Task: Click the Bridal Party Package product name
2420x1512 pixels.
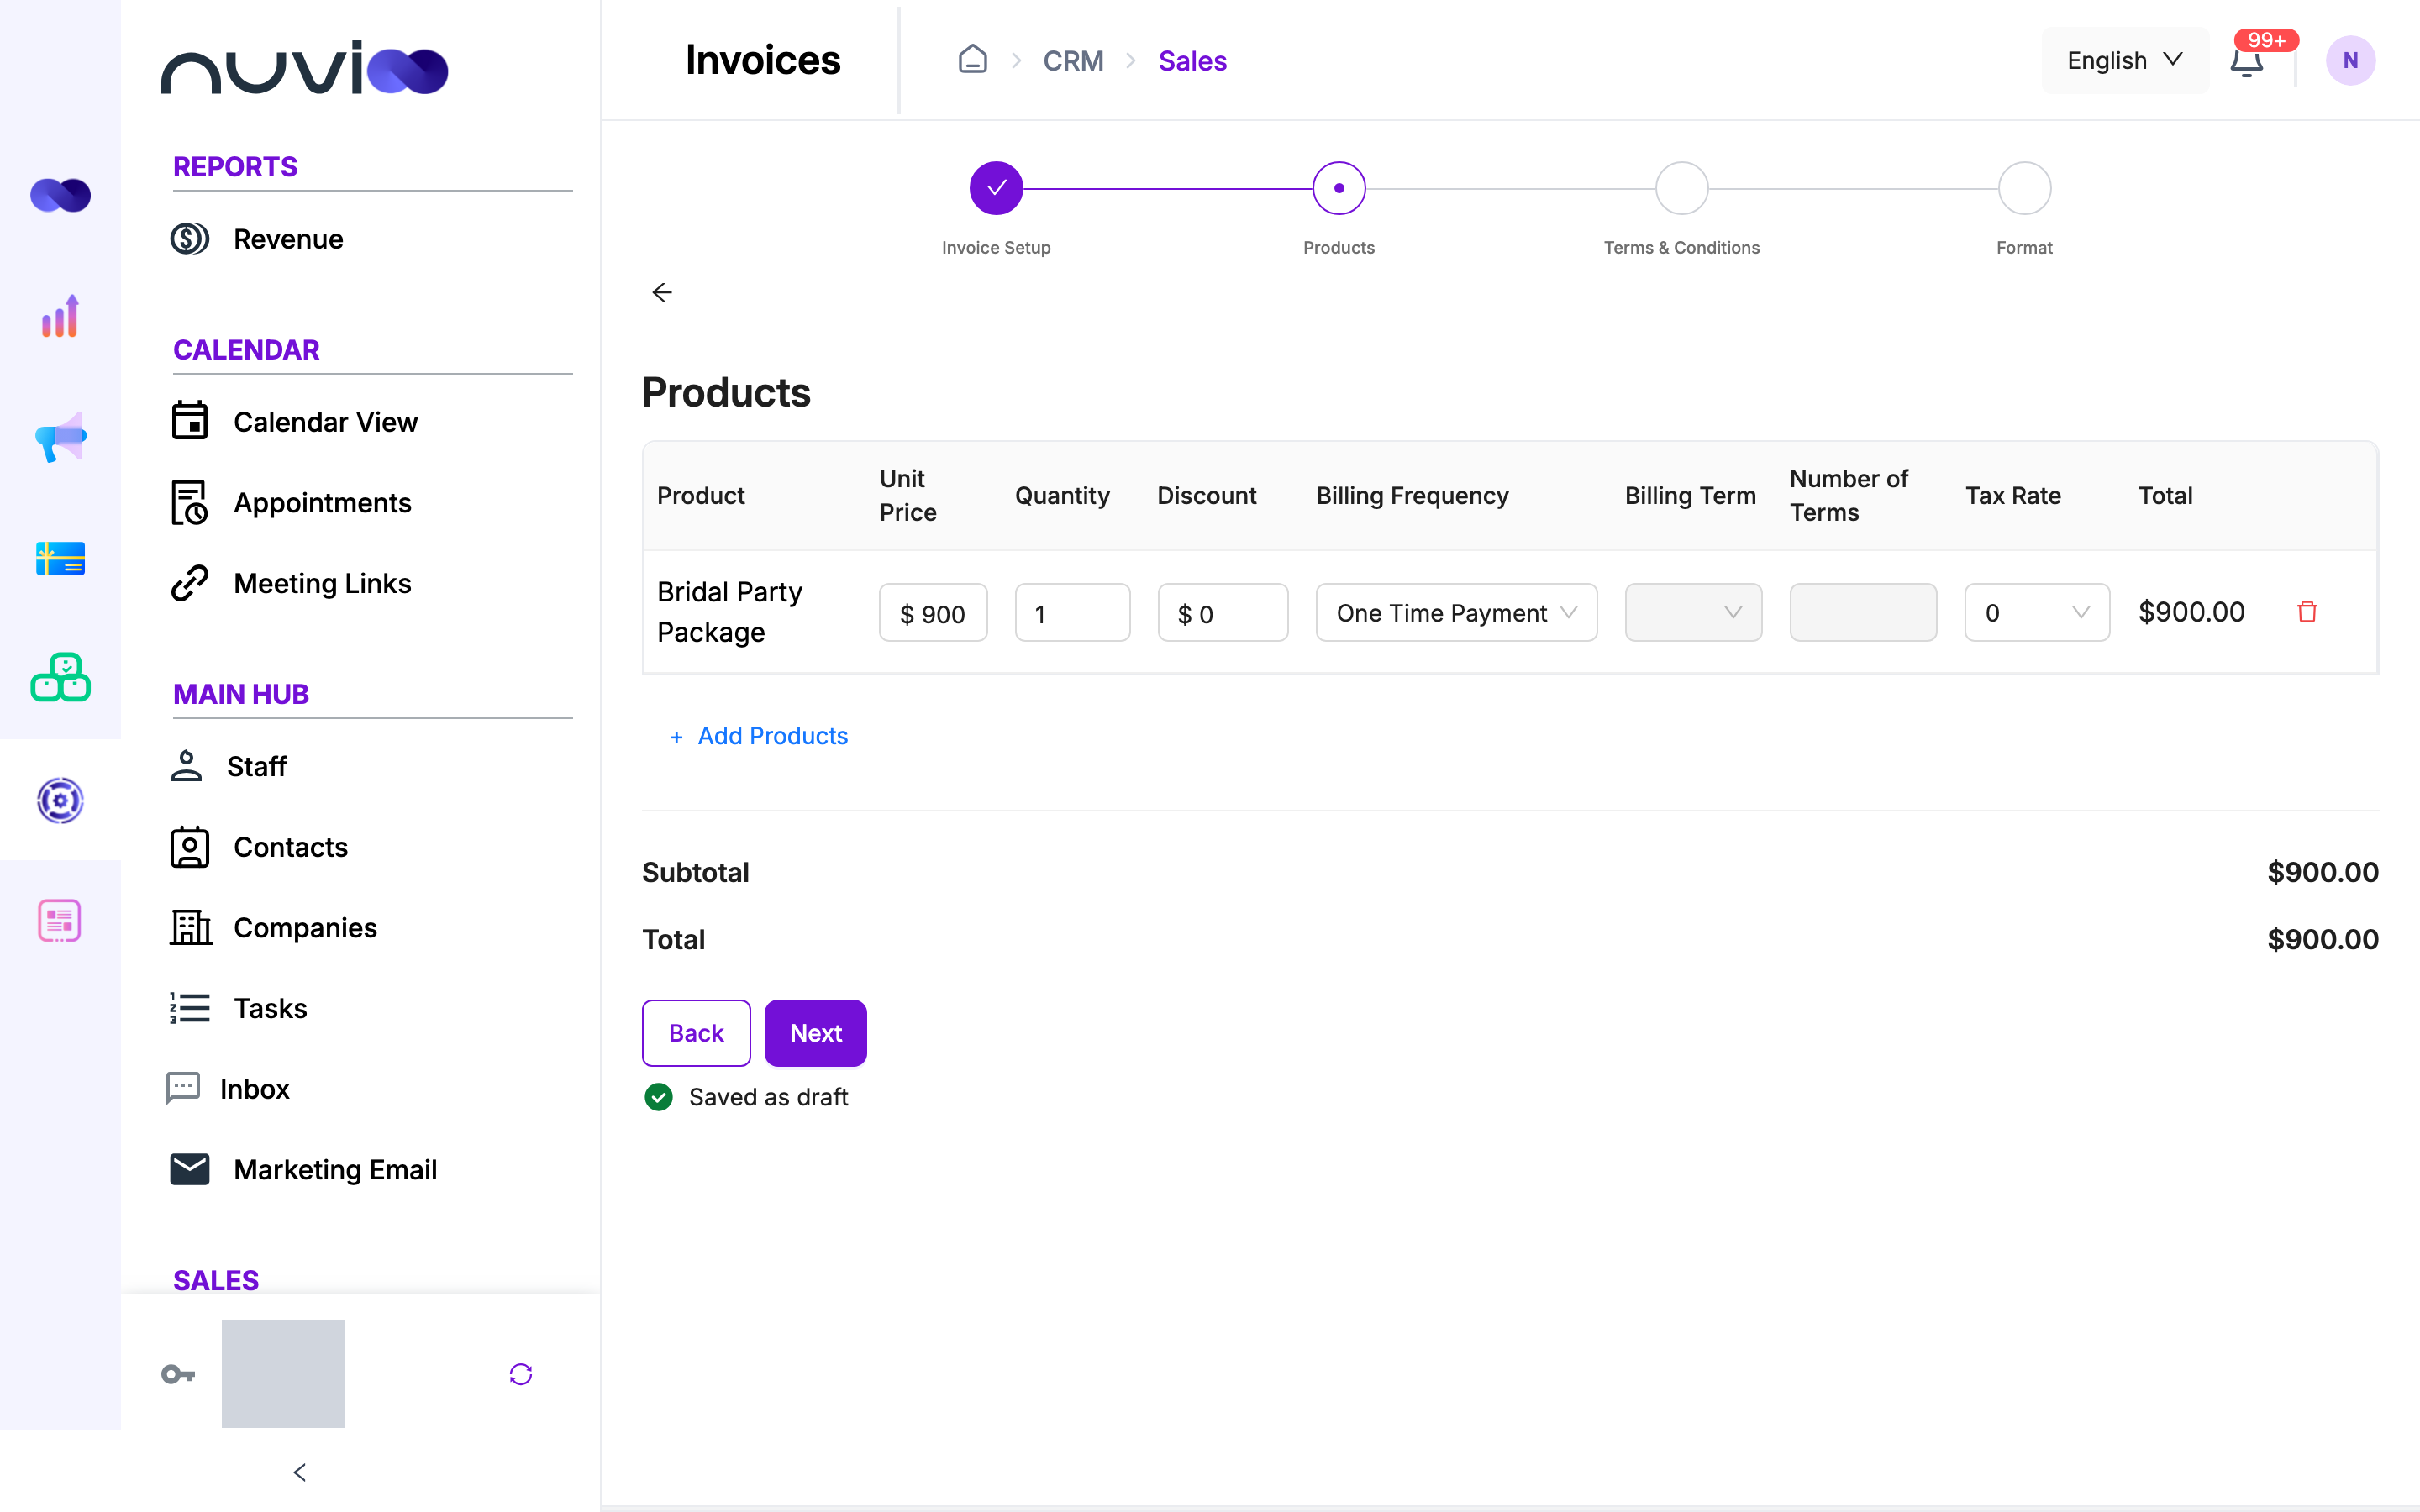Action: 730,612
